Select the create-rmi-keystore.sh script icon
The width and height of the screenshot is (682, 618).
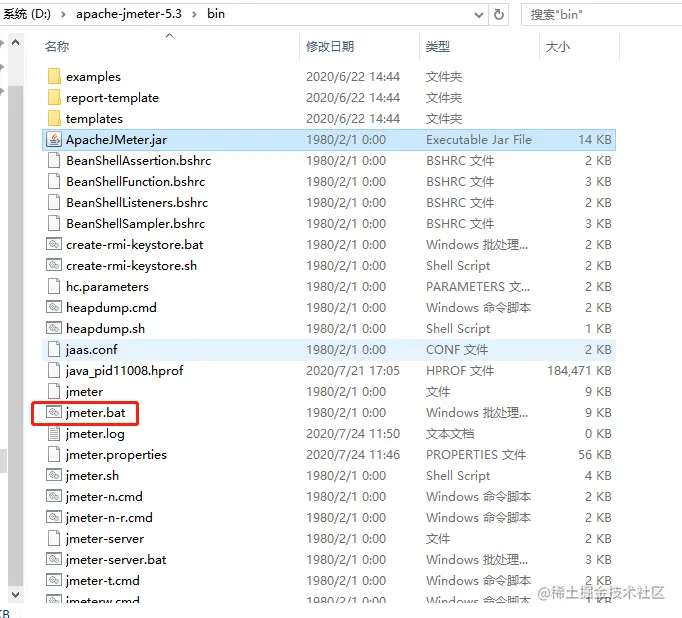tap(54, 265)
